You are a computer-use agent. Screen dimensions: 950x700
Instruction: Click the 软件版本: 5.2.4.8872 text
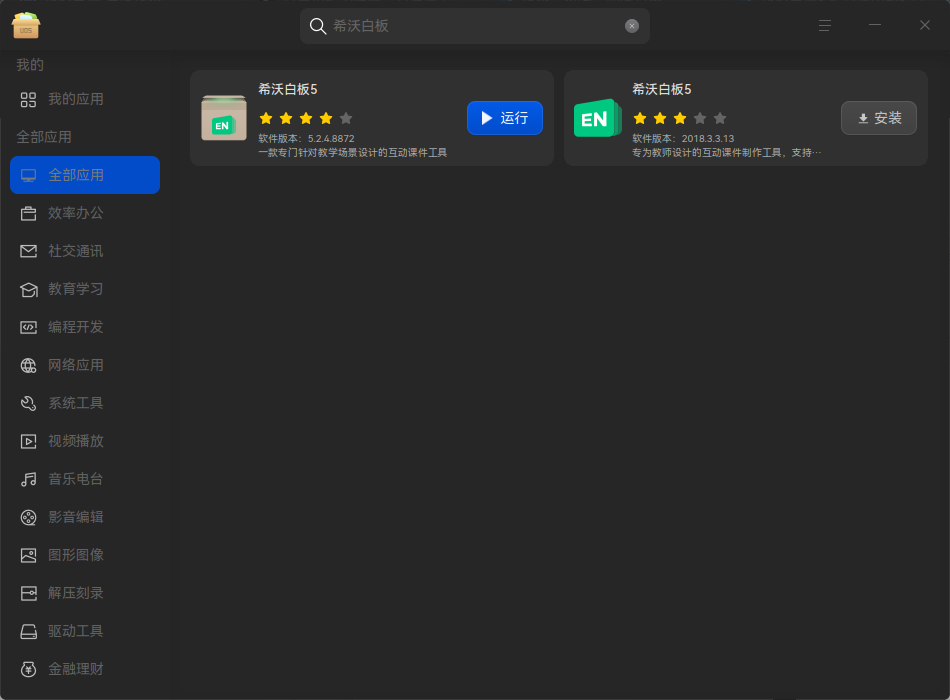(307, 139)
